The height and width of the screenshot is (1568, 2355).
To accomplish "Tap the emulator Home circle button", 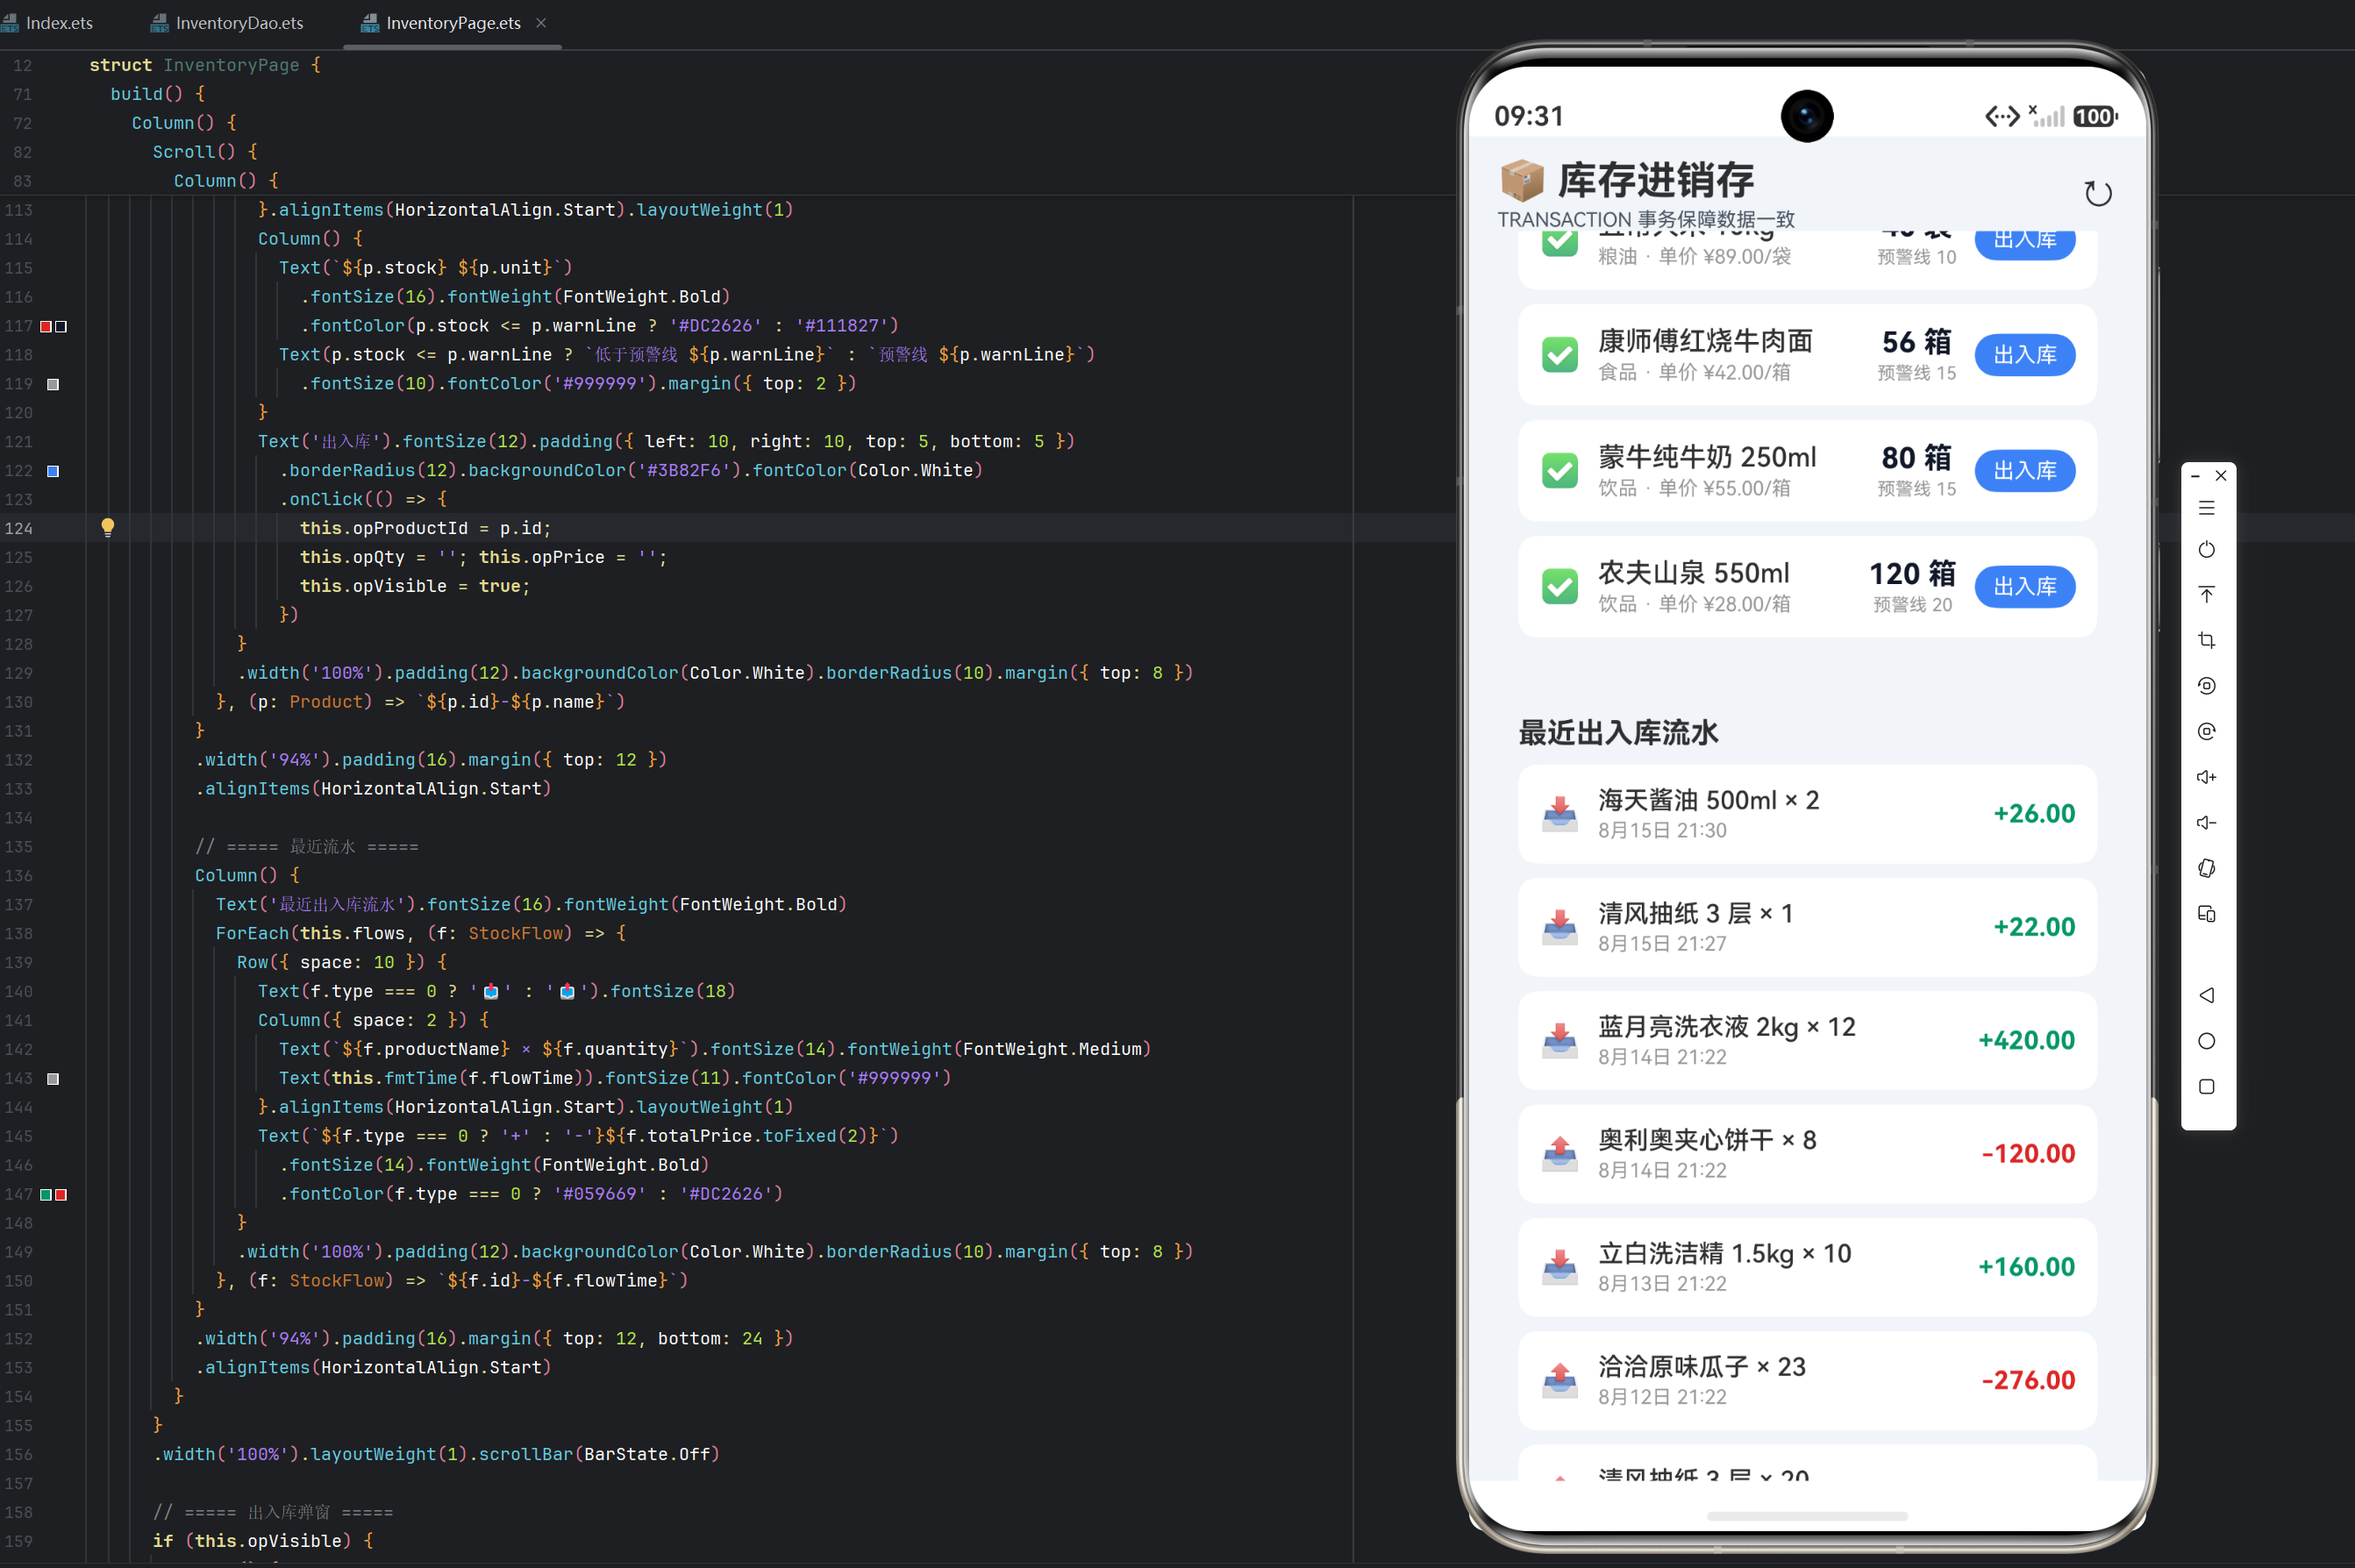I will tap(2206, 1041).
